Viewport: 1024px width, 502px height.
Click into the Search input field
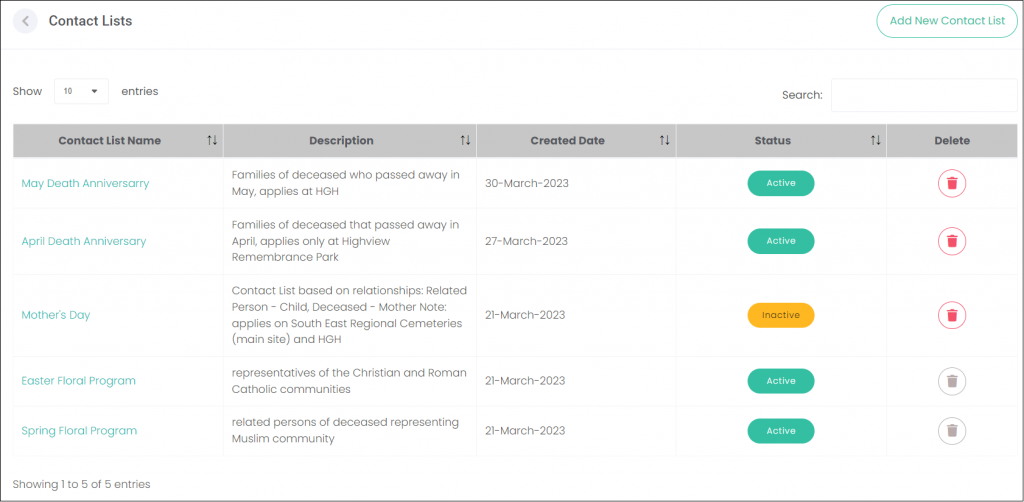pyautogui.click(x=924, y=95)
